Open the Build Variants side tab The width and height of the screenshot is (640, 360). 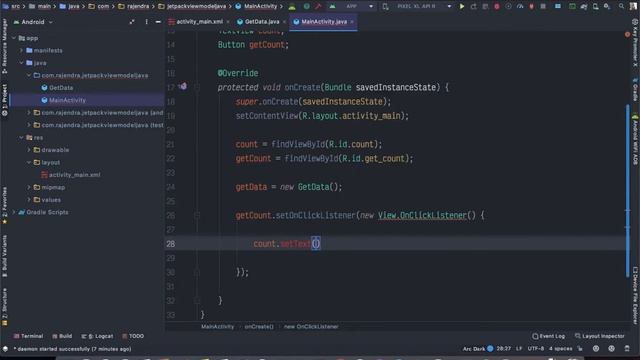(4, 256)
